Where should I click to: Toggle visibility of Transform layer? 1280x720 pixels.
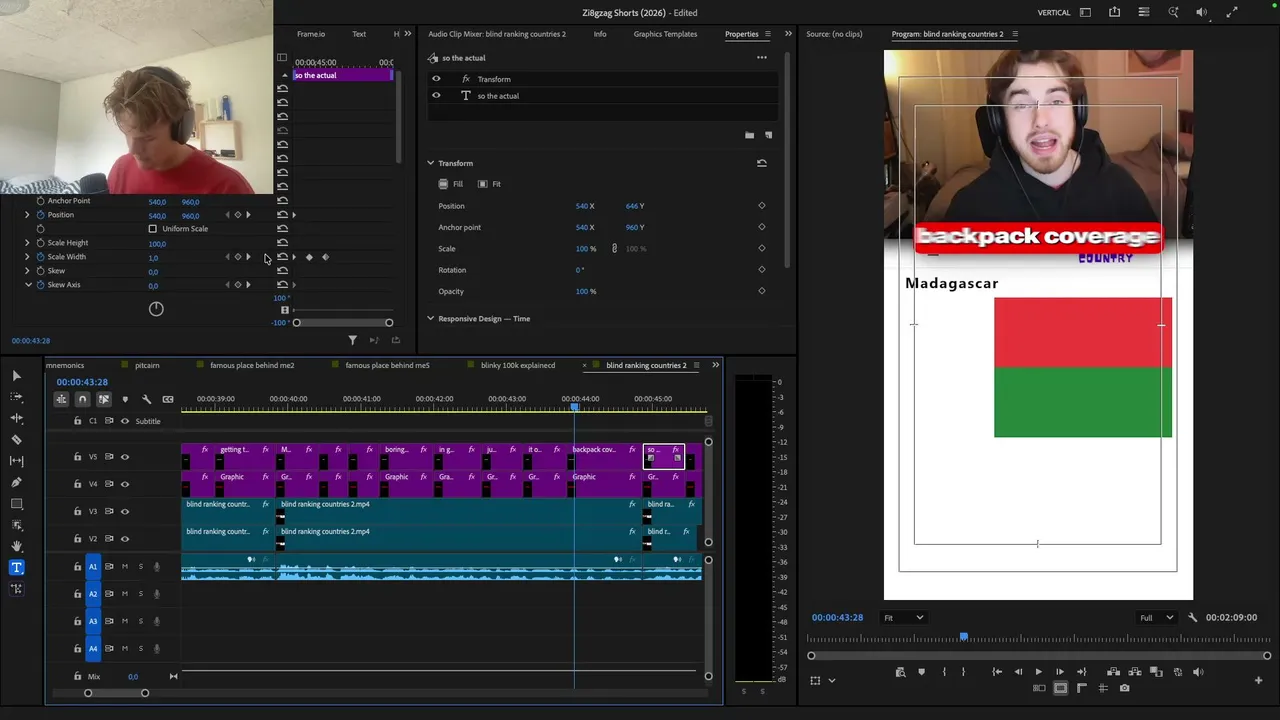pyautogui.click(x=436, y=79)
